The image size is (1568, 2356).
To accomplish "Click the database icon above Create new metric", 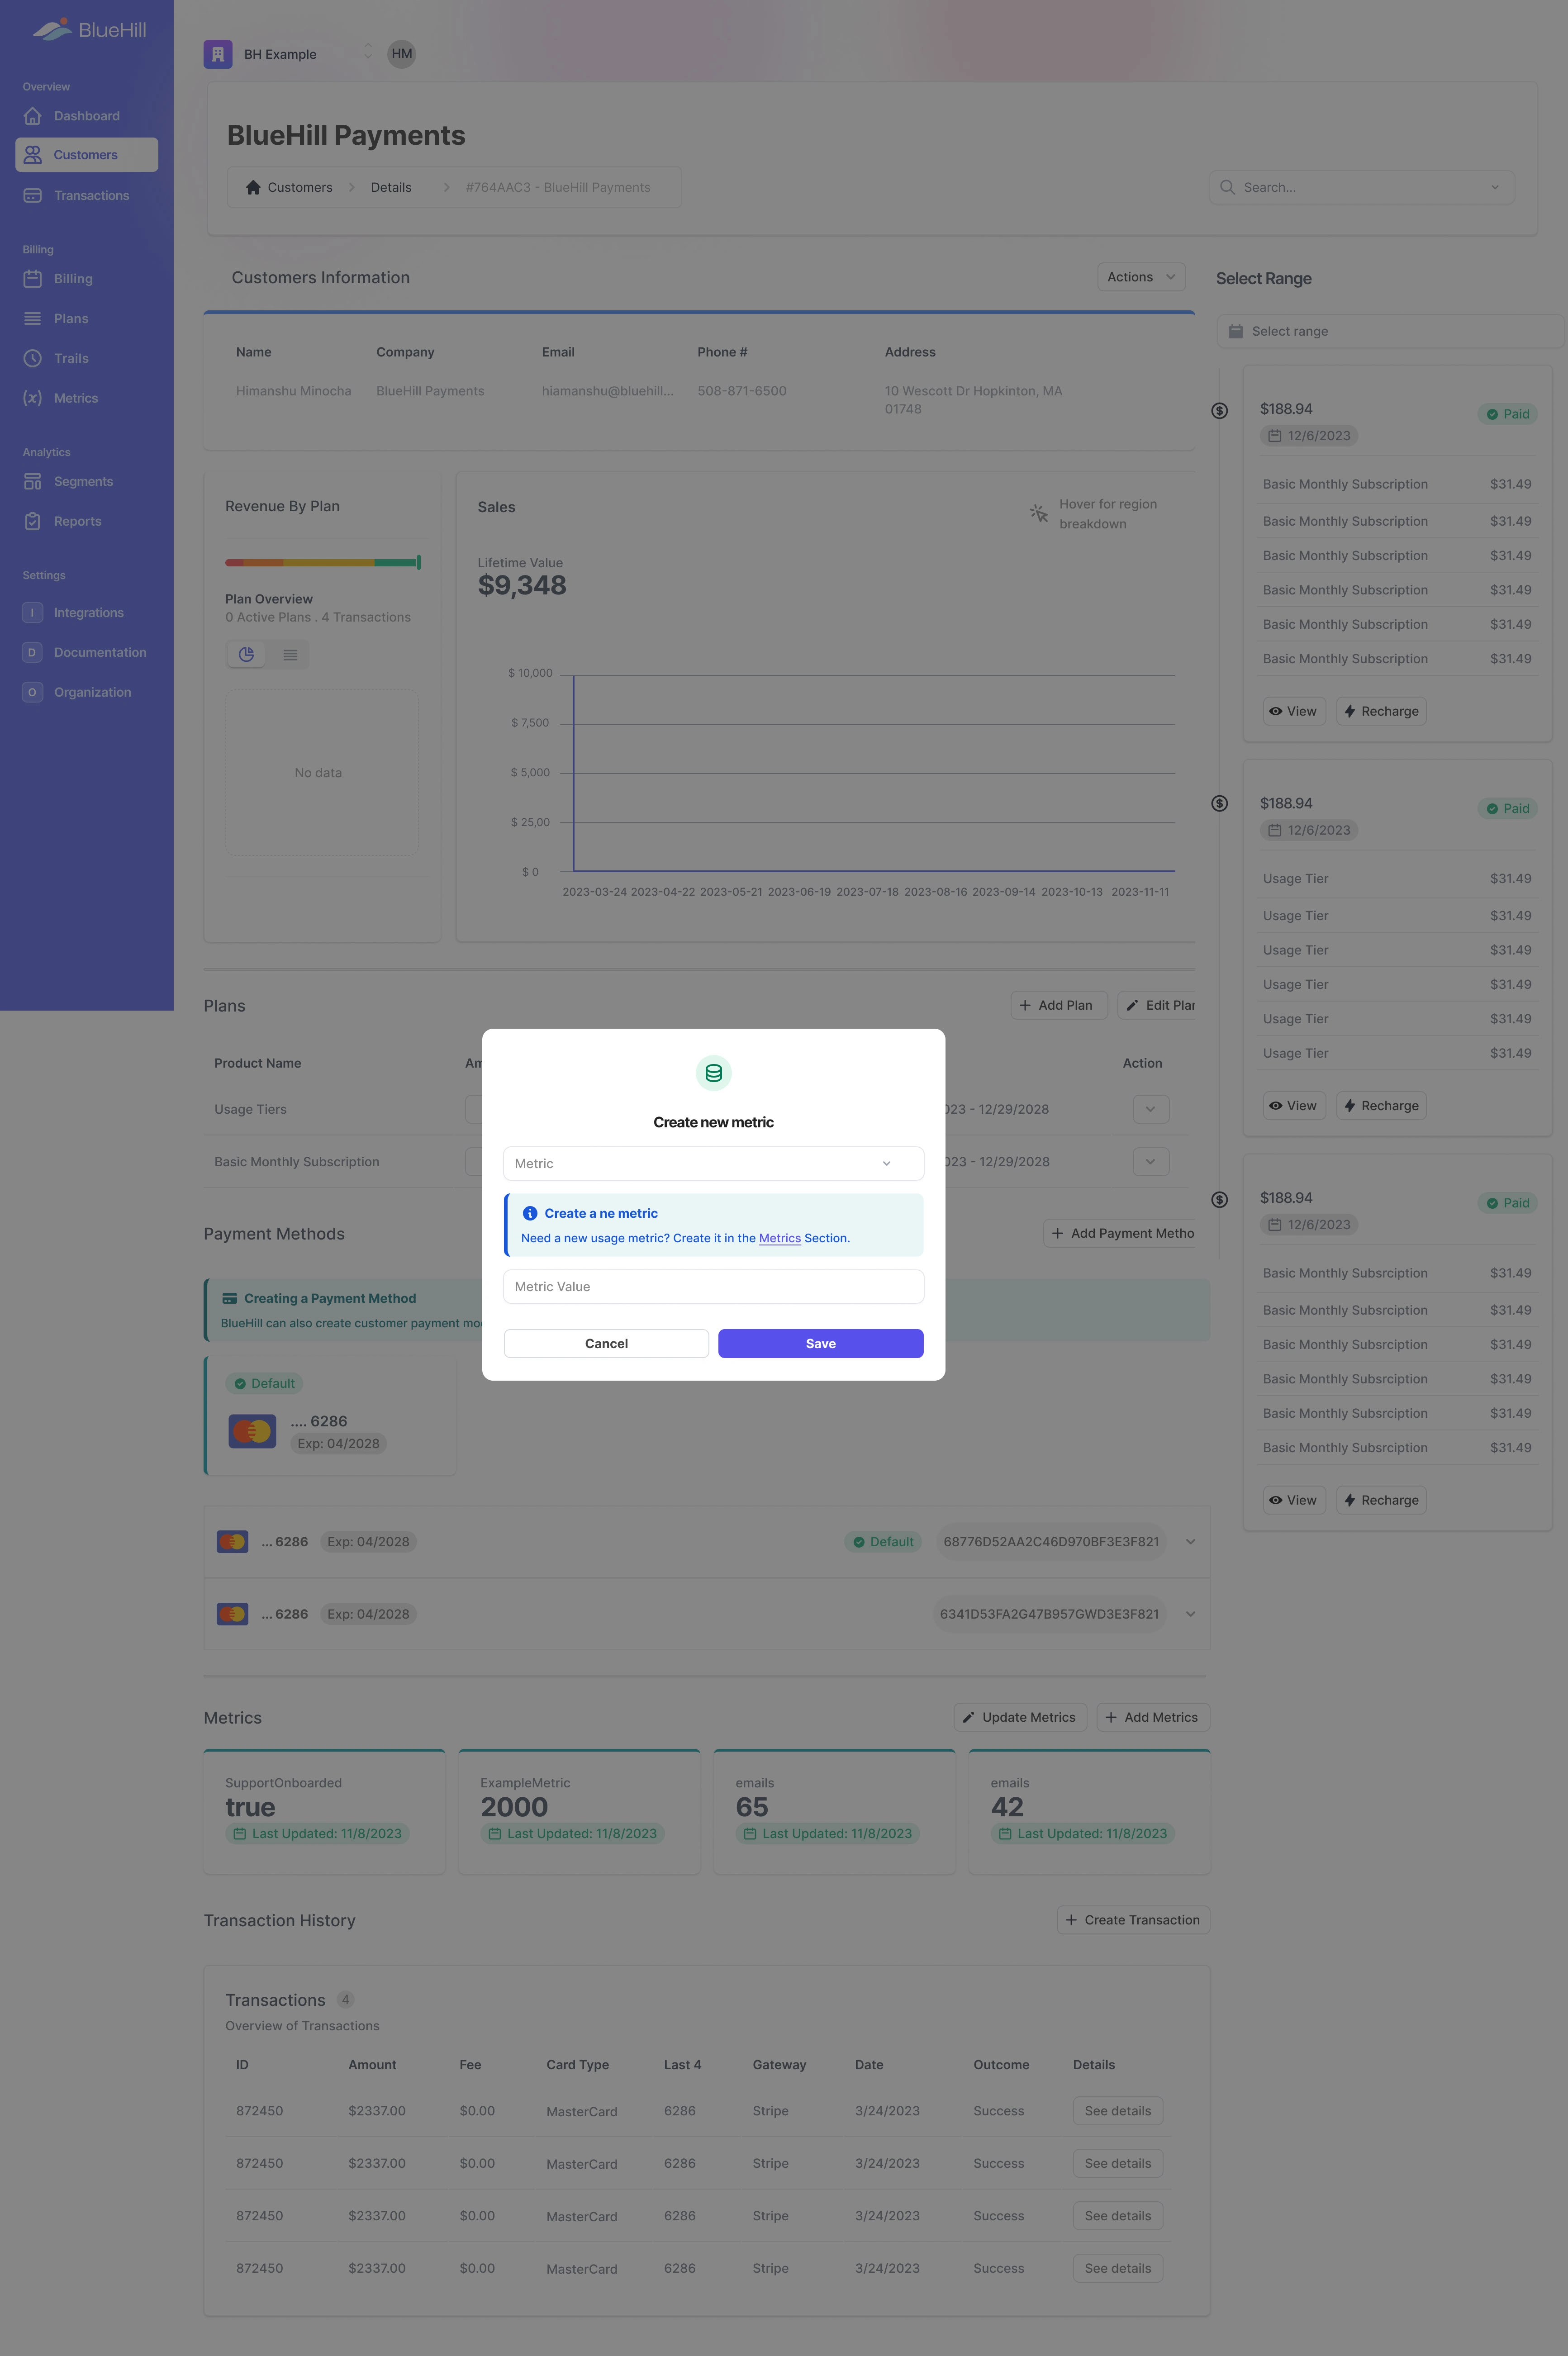I will point(713,1073).
